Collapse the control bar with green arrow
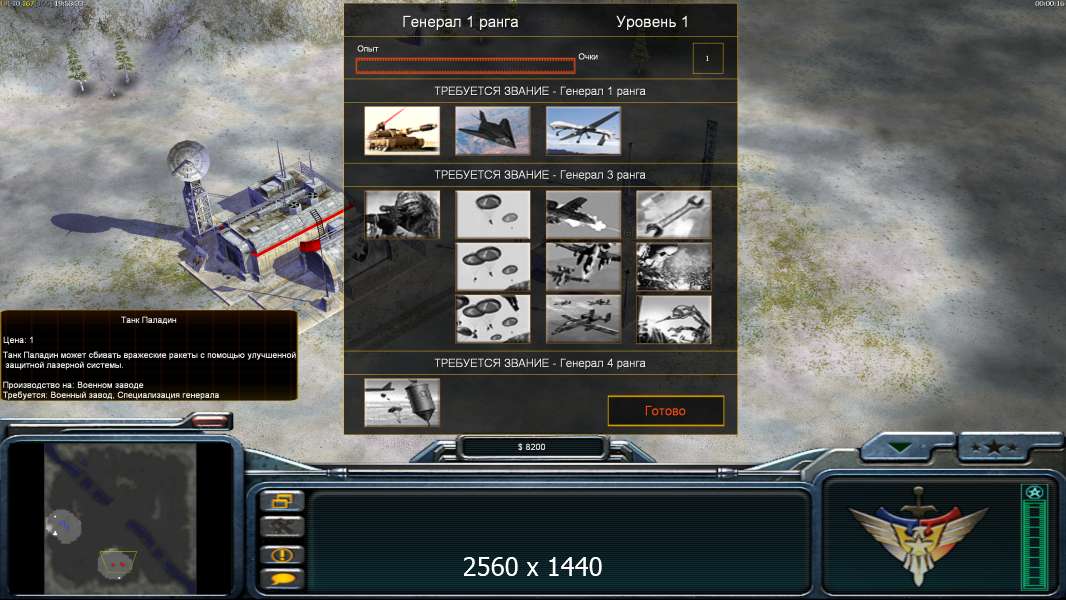 [900, 447]
